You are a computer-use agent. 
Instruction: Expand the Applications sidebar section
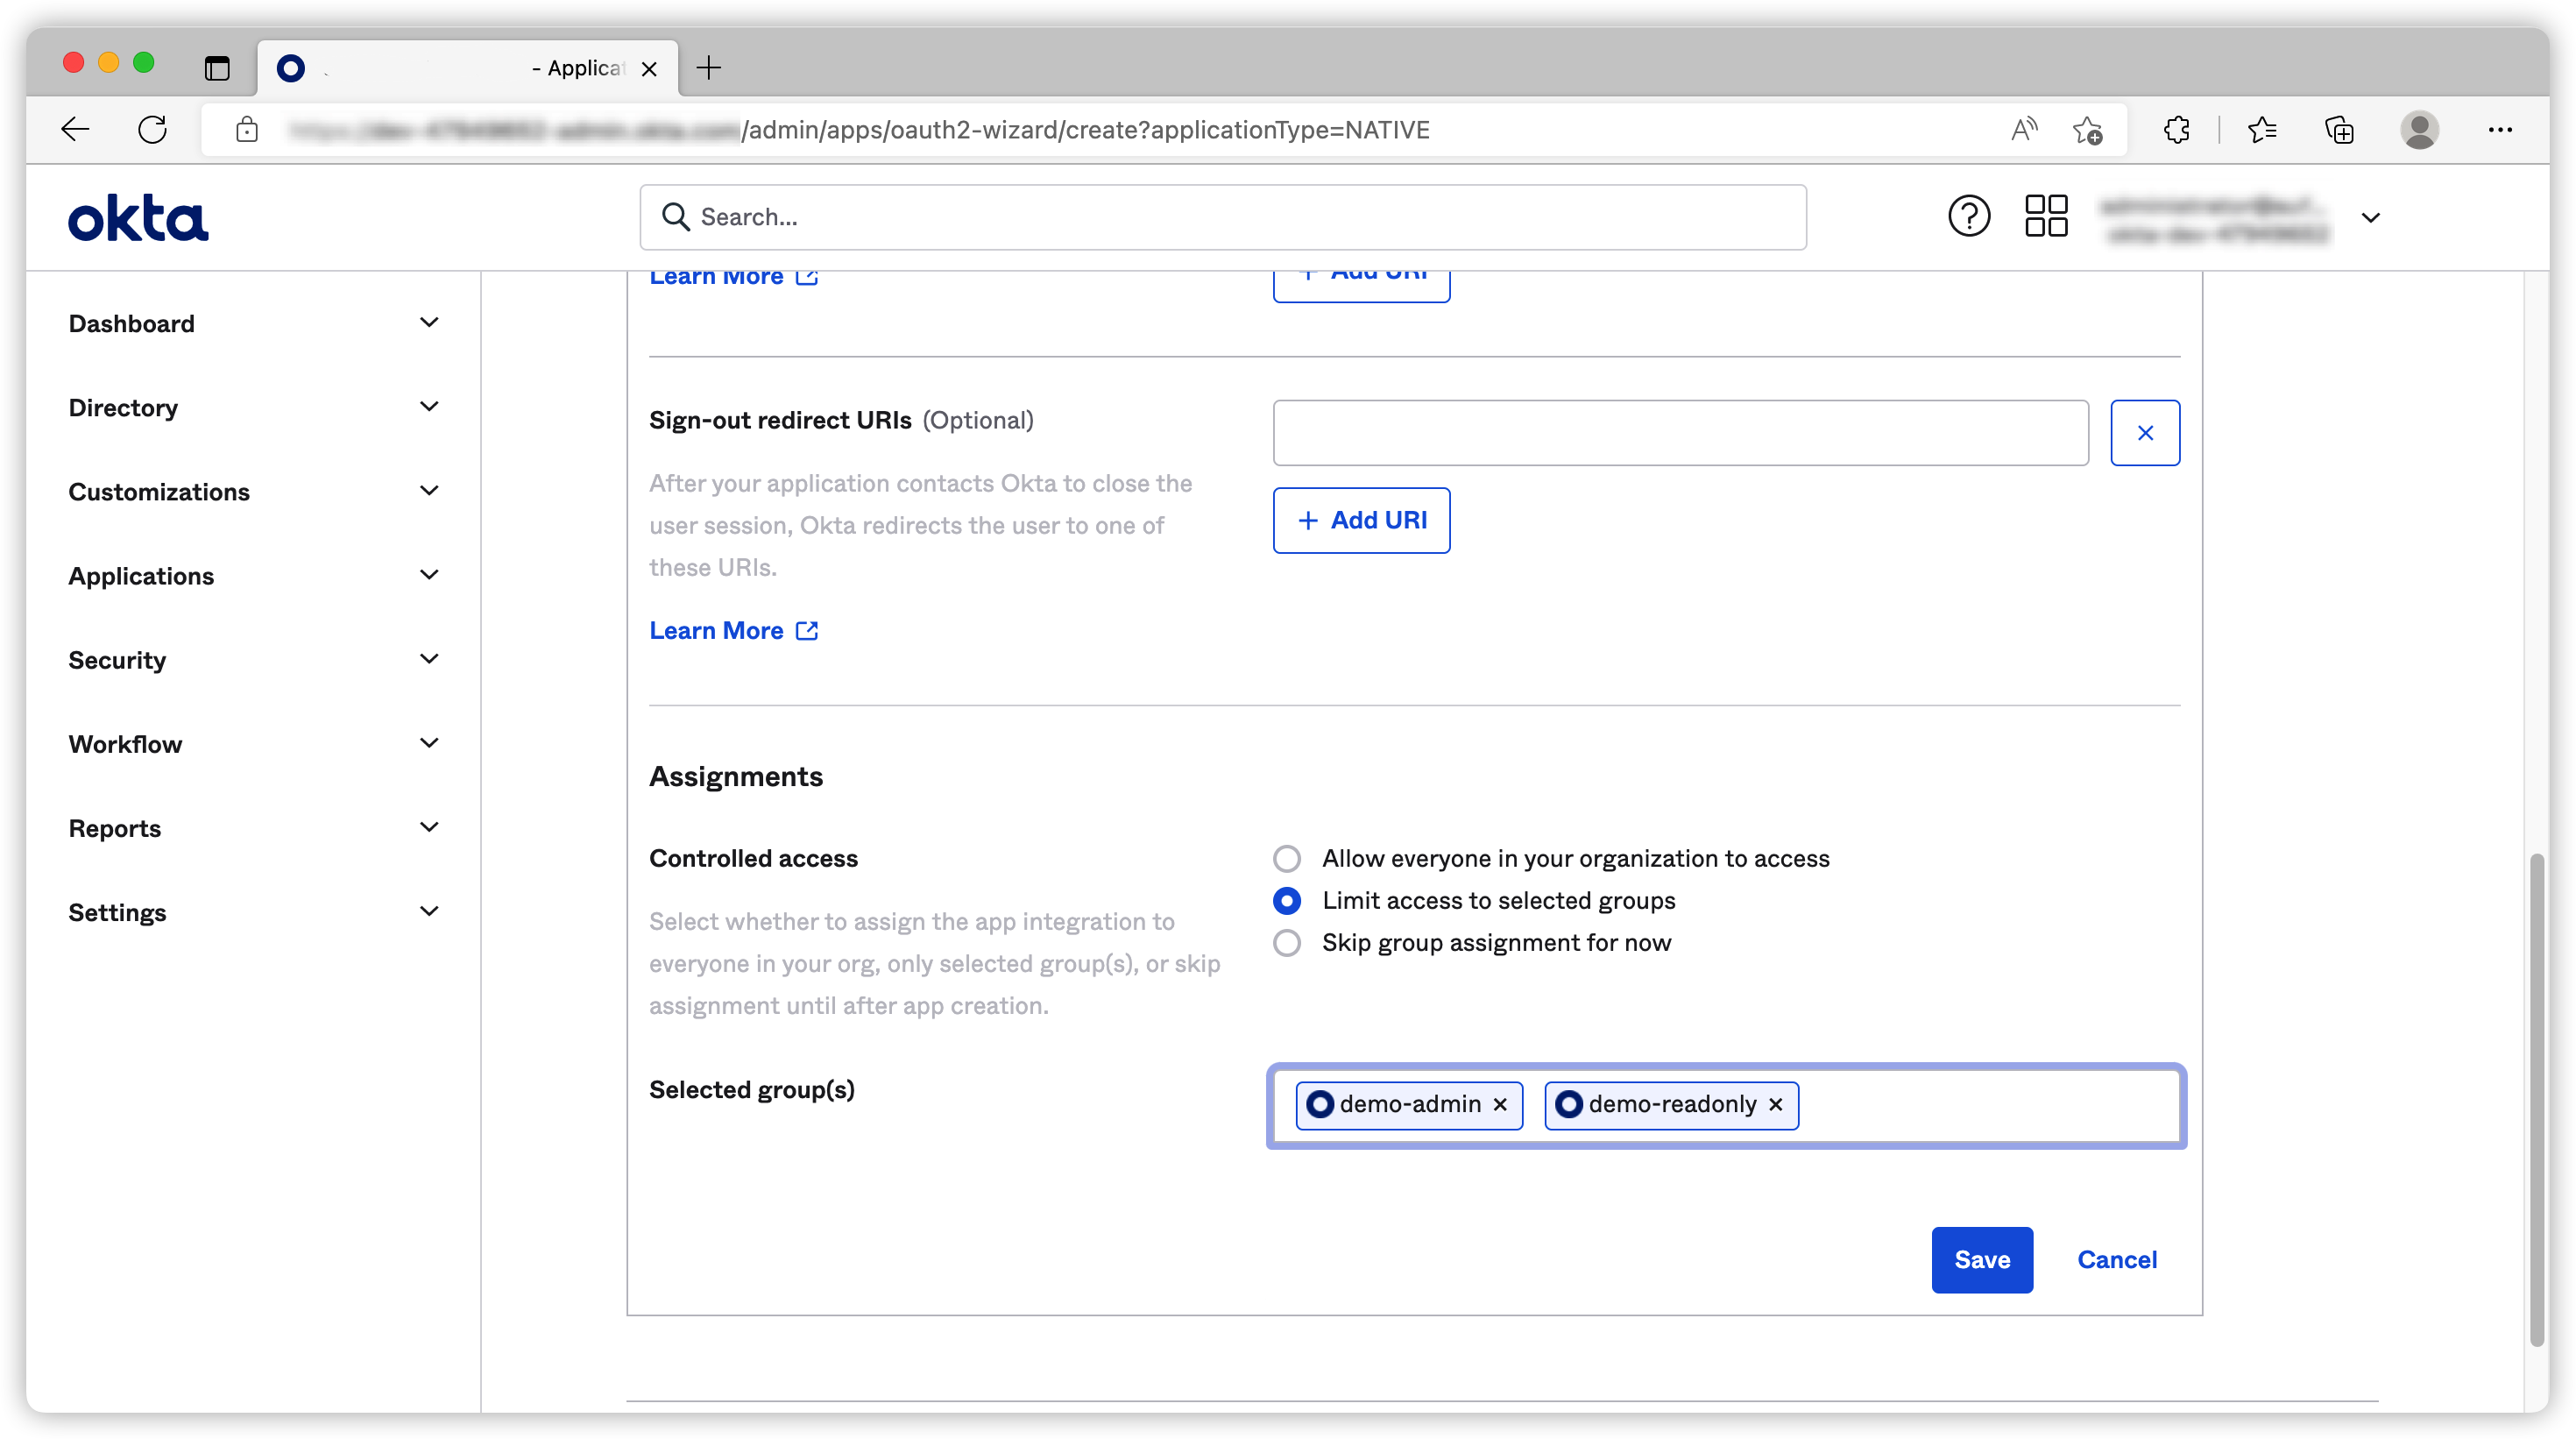click(252, 576)
